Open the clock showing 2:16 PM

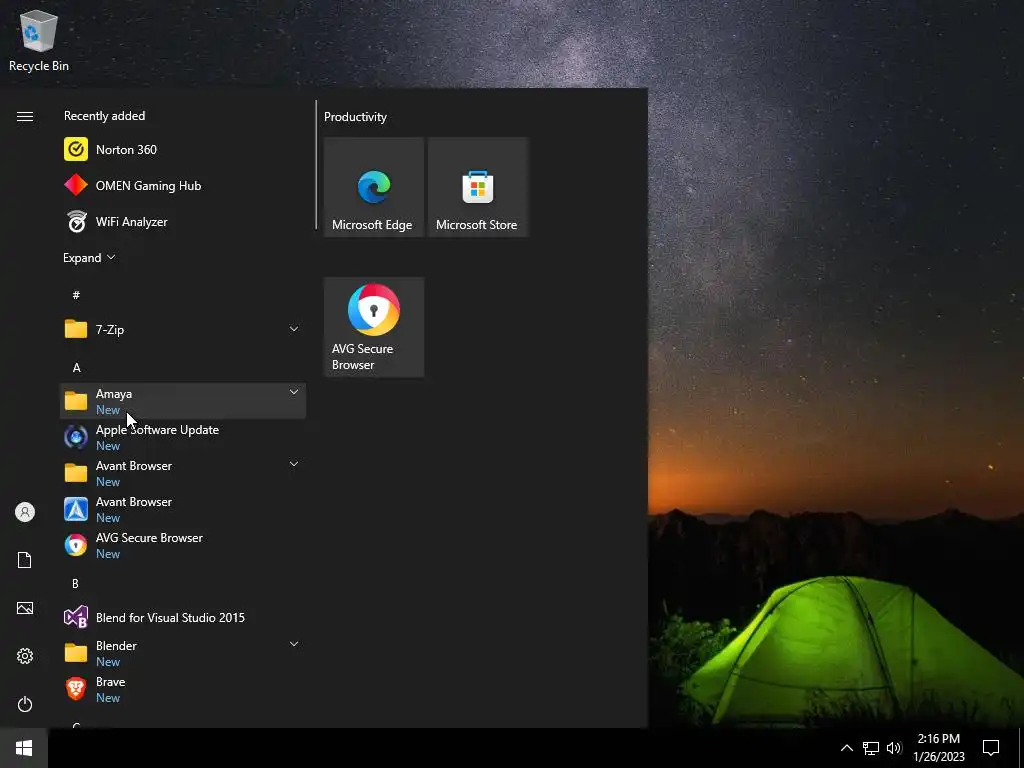click(938, 748)
